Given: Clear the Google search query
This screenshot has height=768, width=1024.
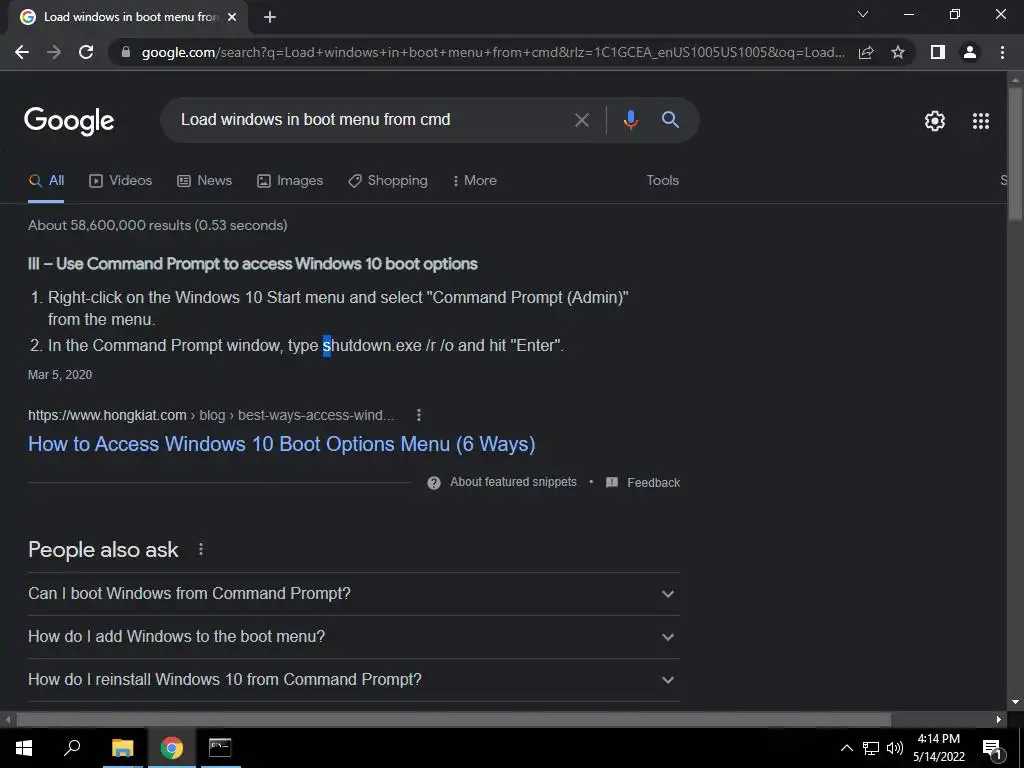Looking at the screenshot, I should coord(581,120).
